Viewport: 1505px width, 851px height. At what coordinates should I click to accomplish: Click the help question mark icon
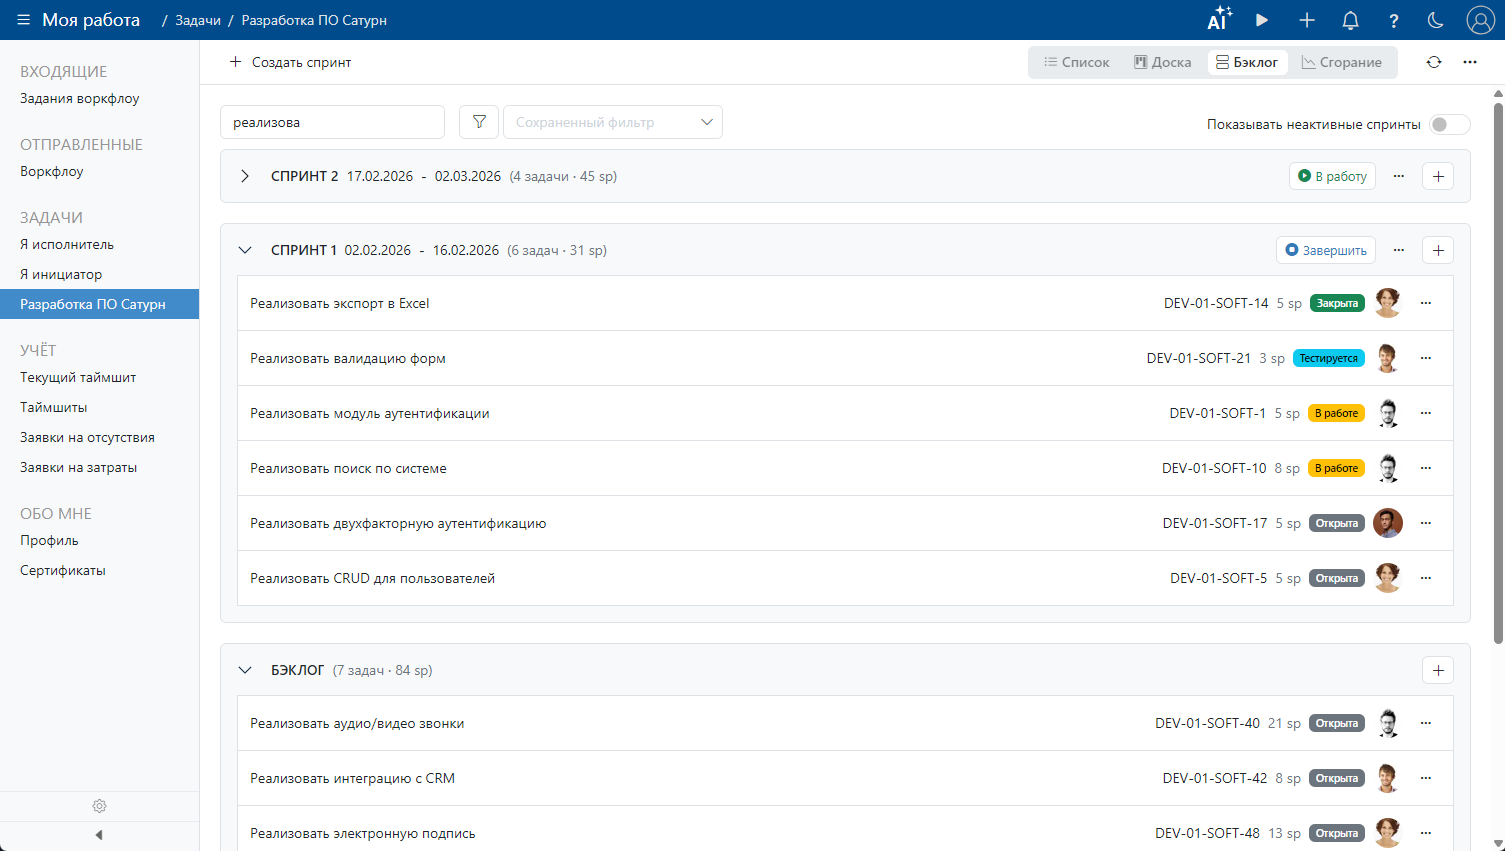pyautogui.click(x=1393, y=20)
